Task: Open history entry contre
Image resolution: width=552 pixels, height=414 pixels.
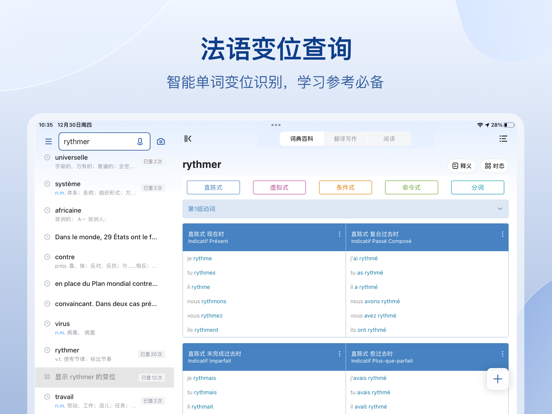Action: [x=105, y=261]
